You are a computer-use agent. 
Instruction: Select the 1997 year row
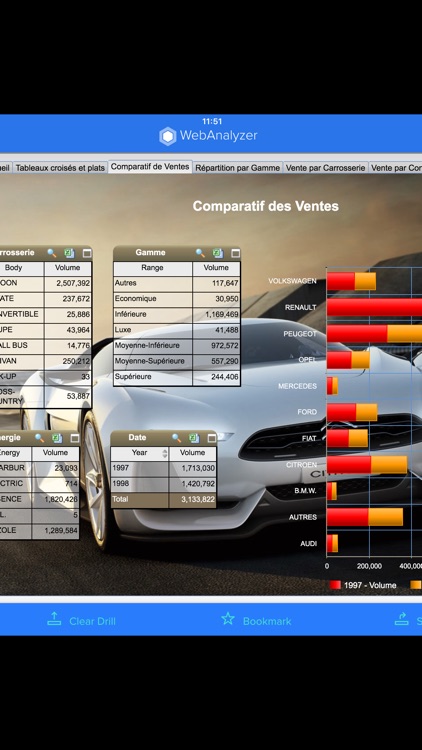click(164, 468)
